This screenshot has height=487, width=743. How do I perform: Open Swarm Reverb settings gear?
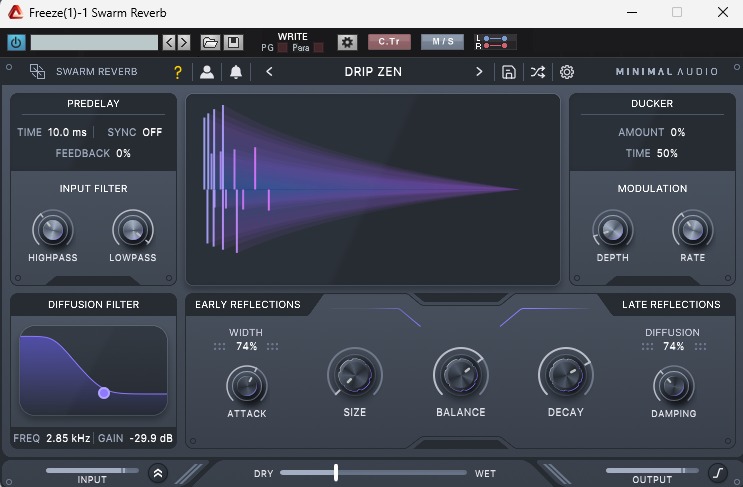click(x=567, y=72)
